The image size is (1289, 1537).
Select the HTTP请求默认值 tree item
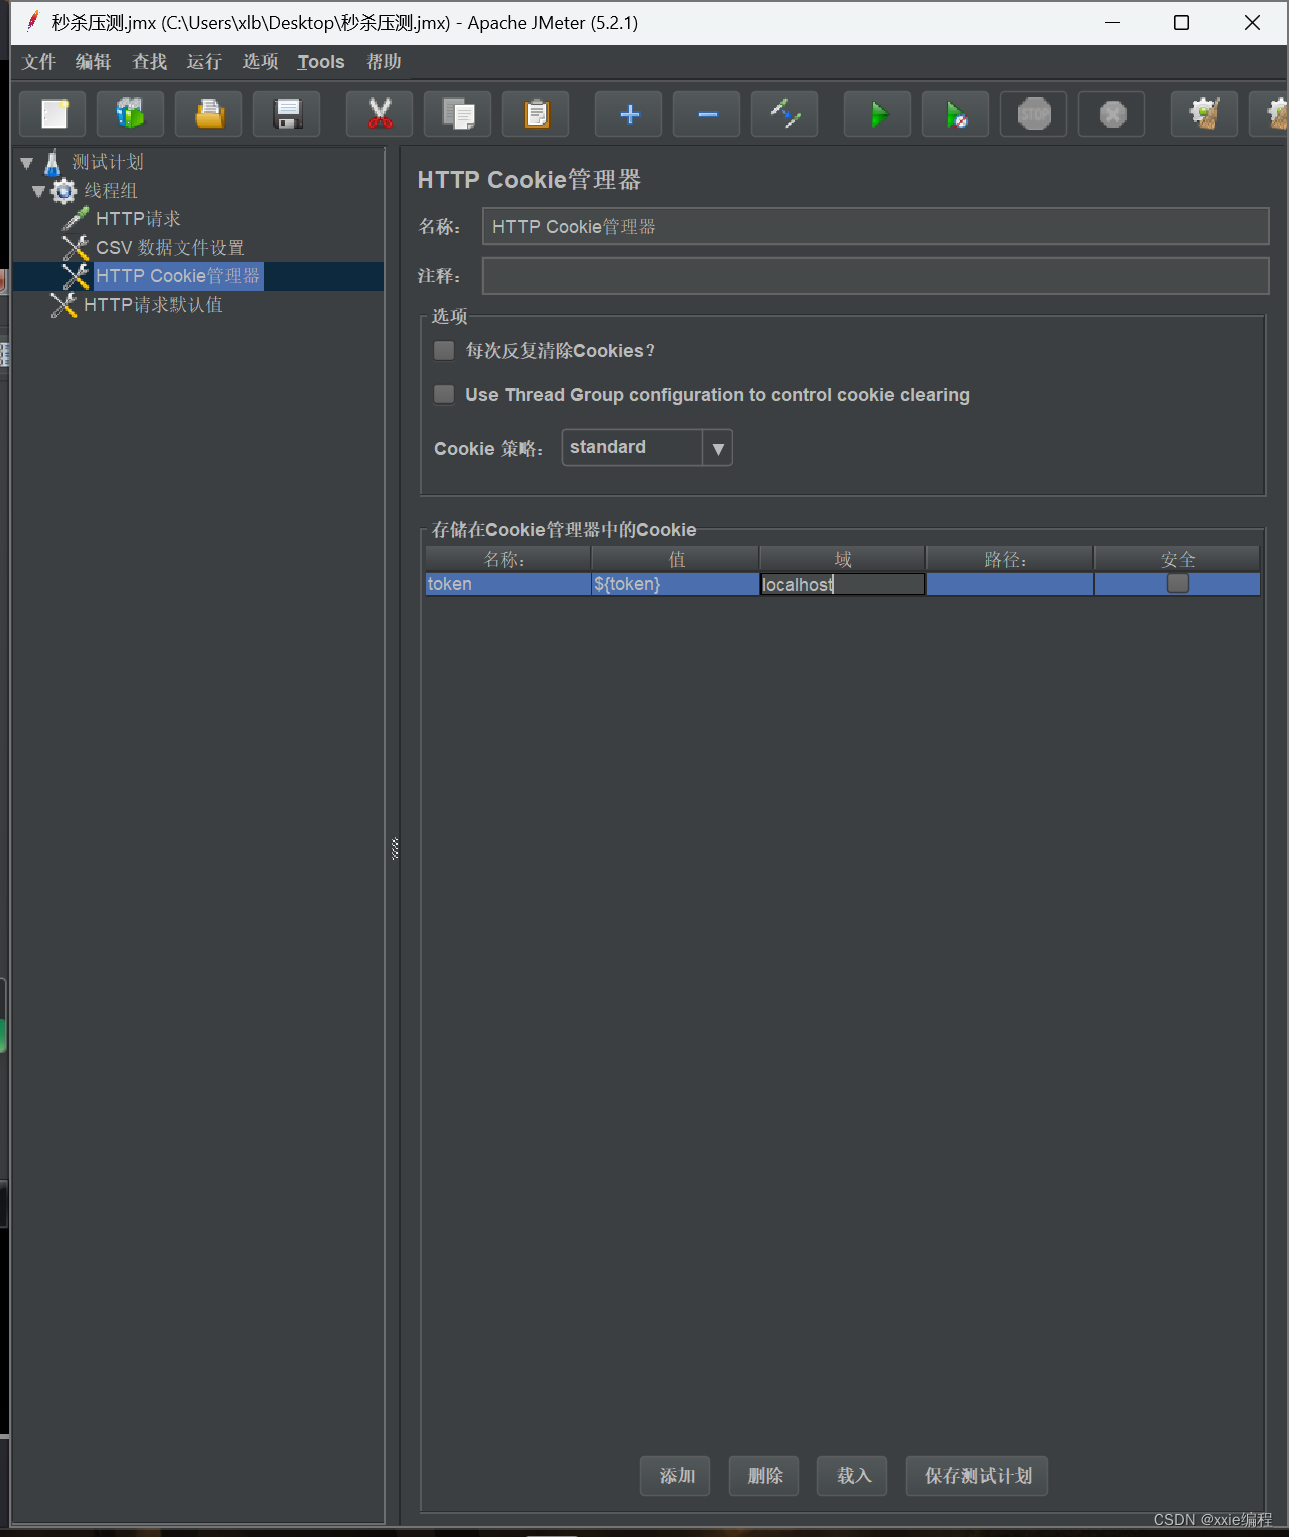(153, 305)
